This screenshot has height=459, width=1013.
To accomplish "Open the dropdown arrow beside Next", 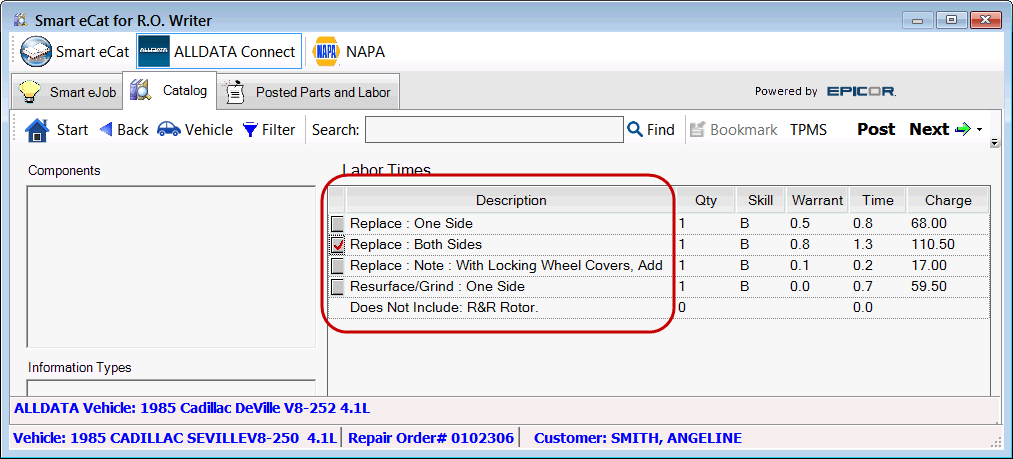I will [x=980, y=130].
